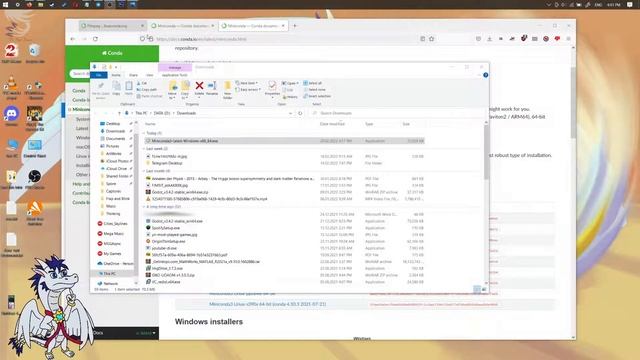Select Desktop in the navigation pane
The image size is (640, 360).
click(x=113, y=124)
